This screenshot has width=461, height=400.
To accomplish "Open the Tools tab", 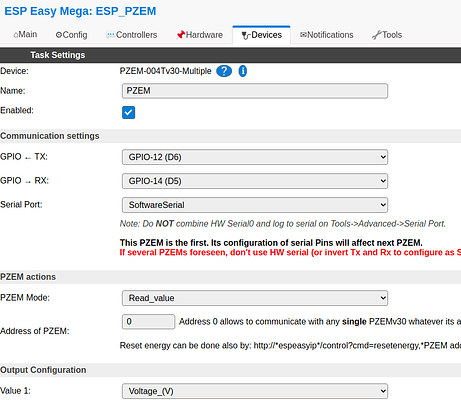I will (x=387, y=35).
